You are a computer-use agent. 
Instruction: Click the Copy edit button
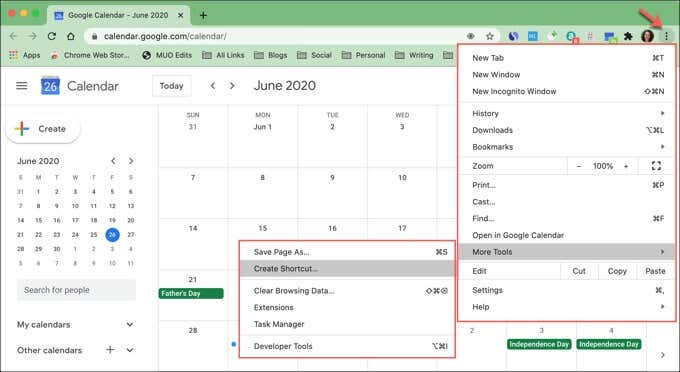(x=617, y=271)
